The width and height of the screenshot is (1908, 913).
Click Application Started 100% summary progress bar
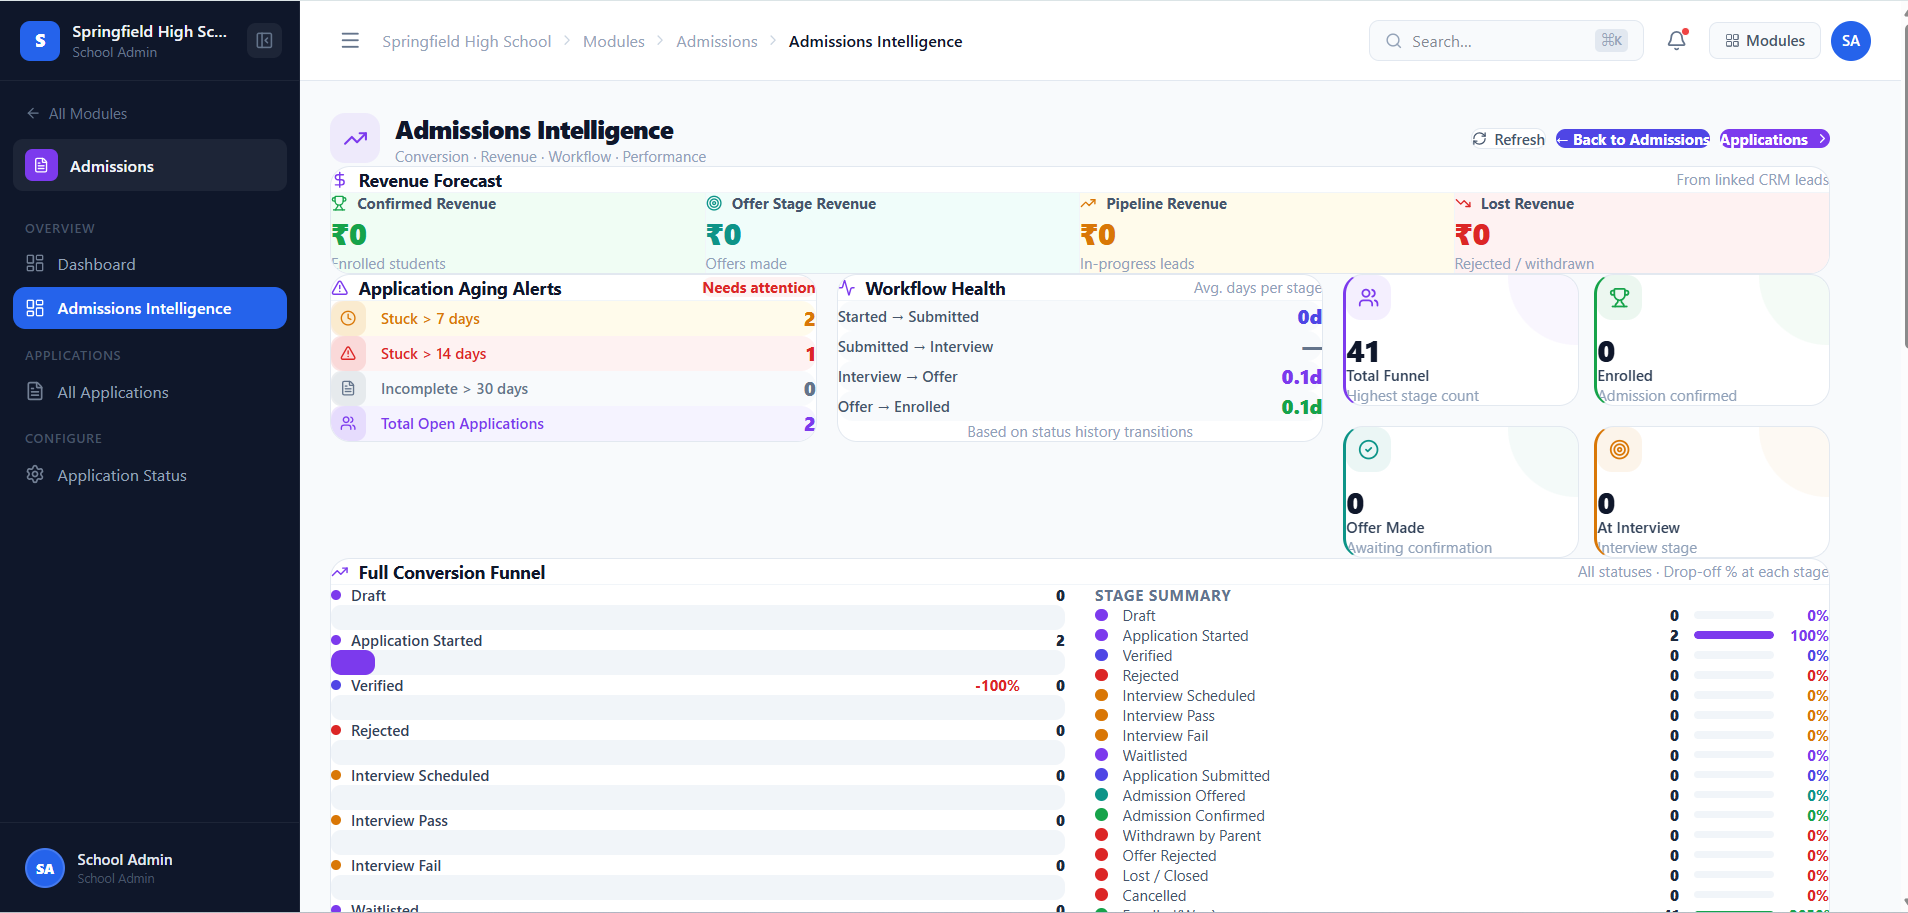coord(1734,635)
